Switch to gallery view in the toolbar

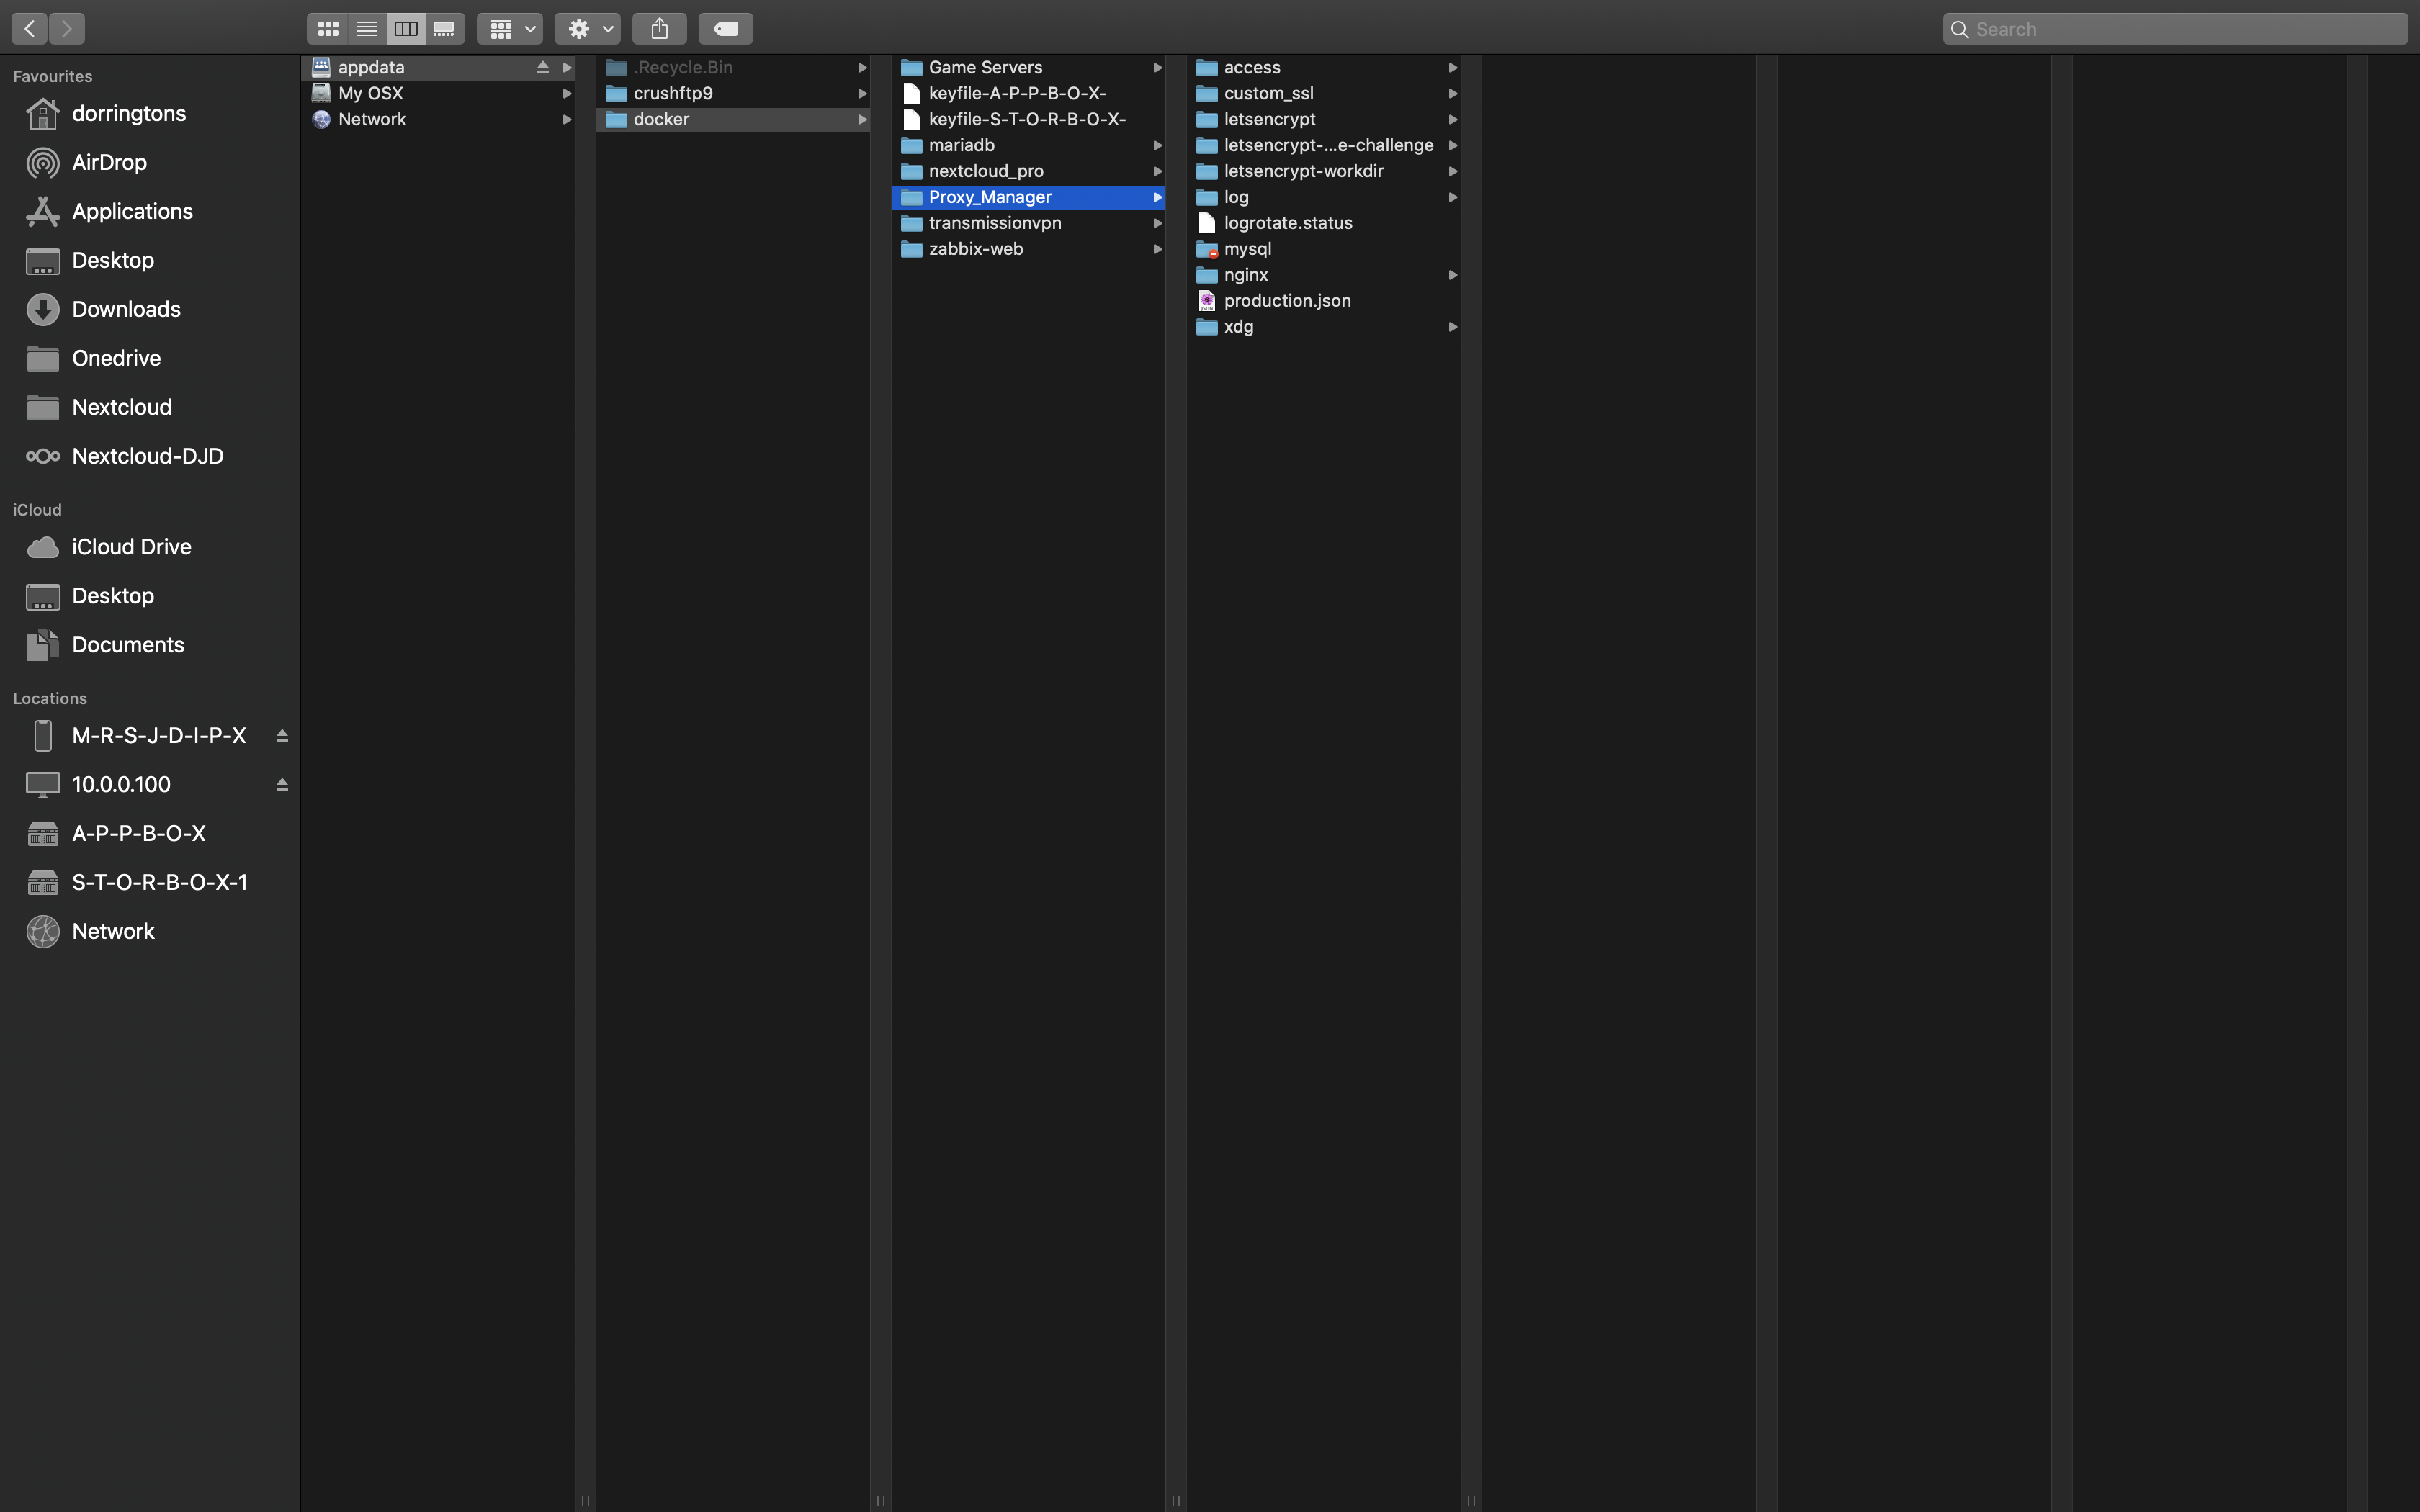pos(444,28)
